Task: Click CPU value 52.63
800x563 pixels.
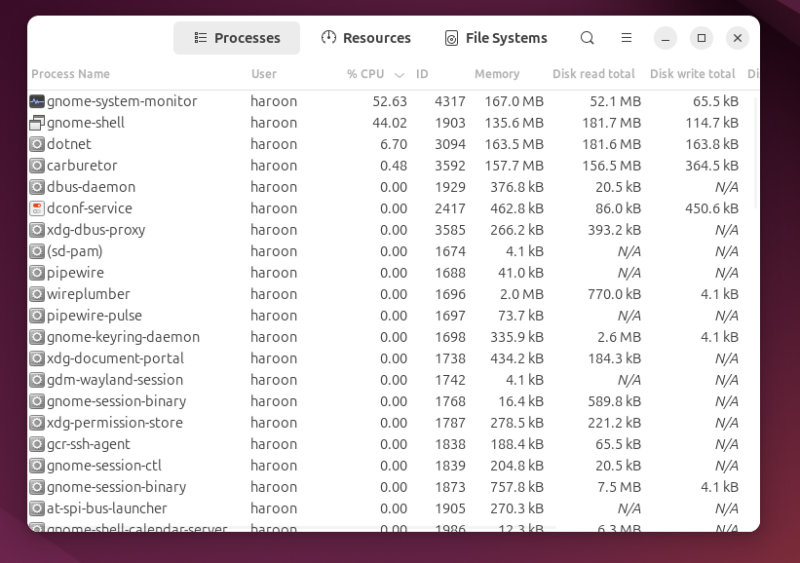Action: pos(390,101)
